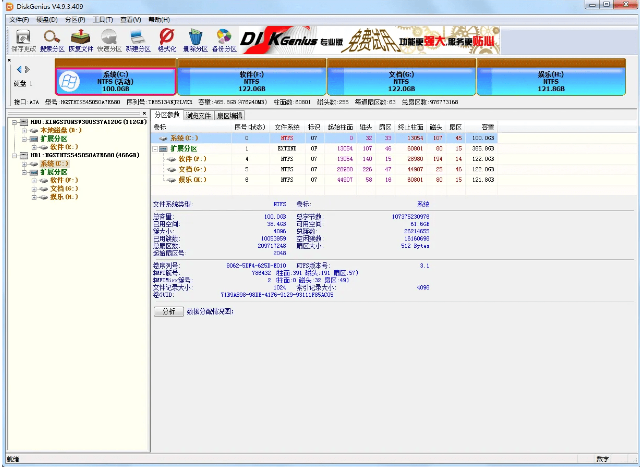The width and height of the screenshot is (640, 467).
Task: Open the 分区(P) menu
Action: 75,19
